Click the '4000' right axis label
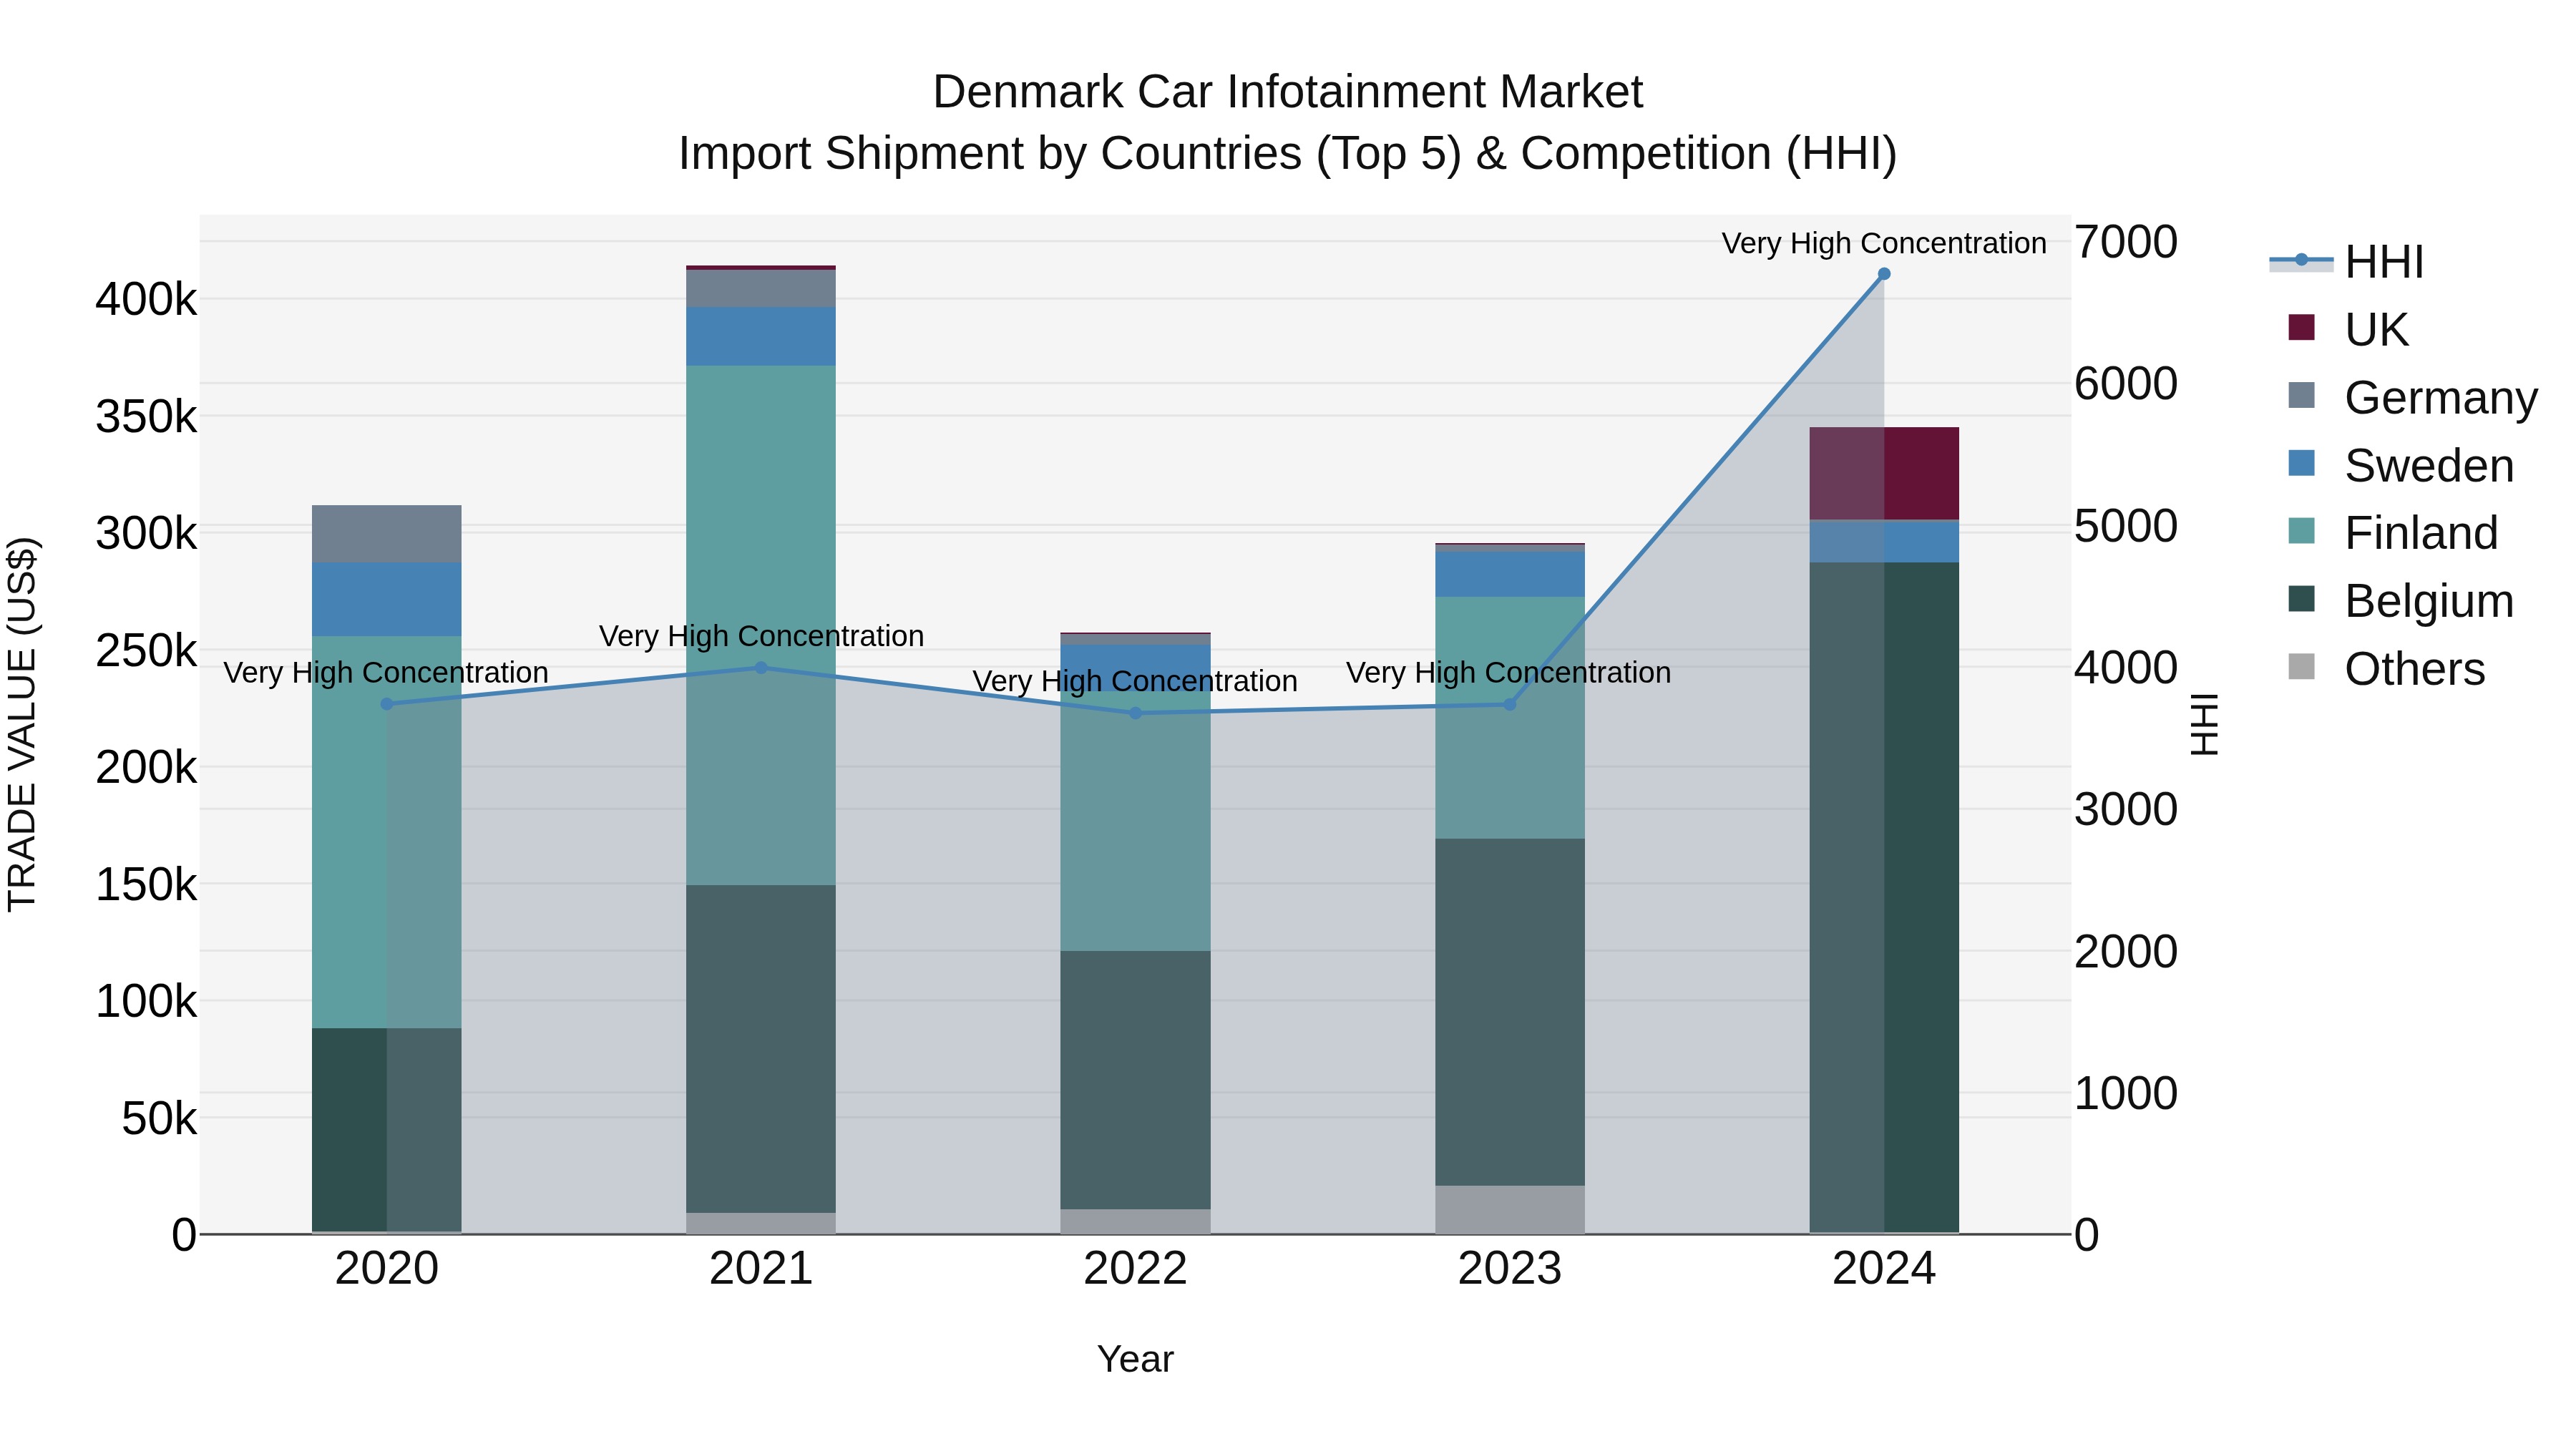 2126,668
